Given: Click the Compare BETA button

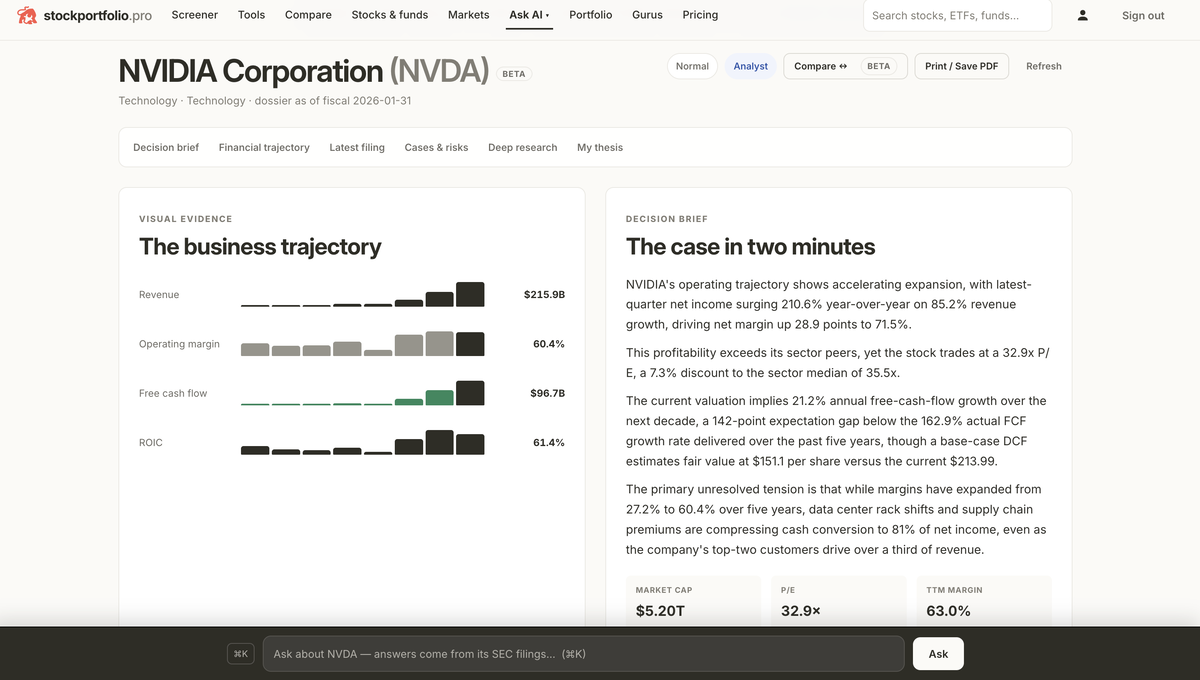Looking at the screenshot, I should [x=845, y=66].
